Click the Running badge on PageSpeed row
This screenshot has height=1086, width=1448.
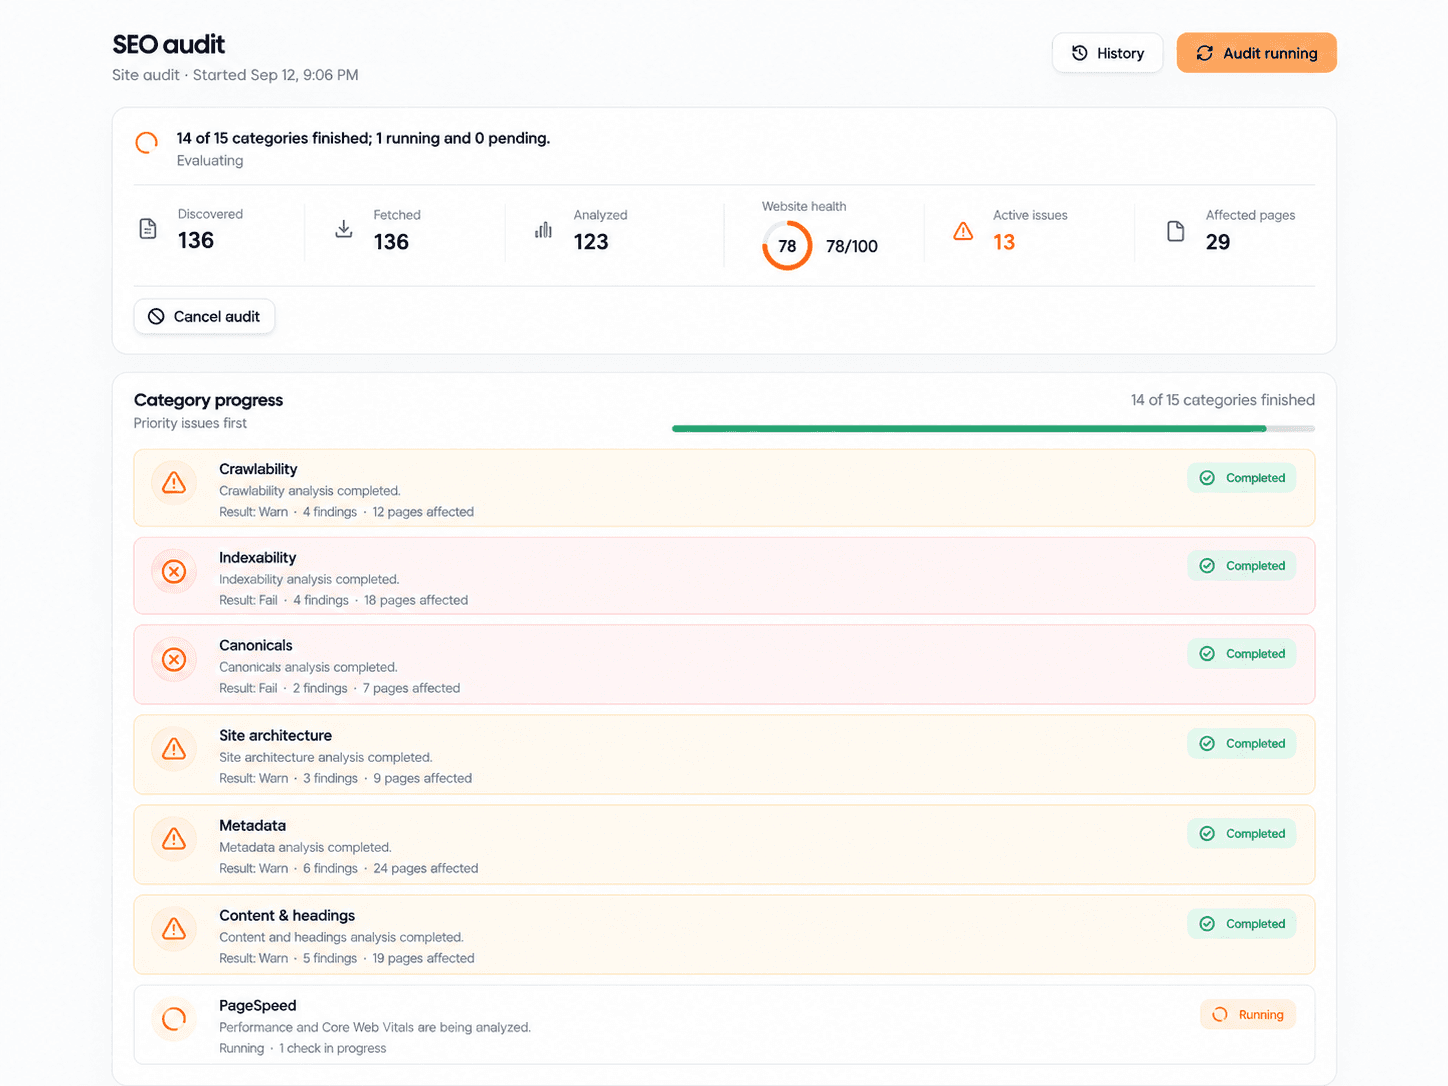coord(1248,1015)
